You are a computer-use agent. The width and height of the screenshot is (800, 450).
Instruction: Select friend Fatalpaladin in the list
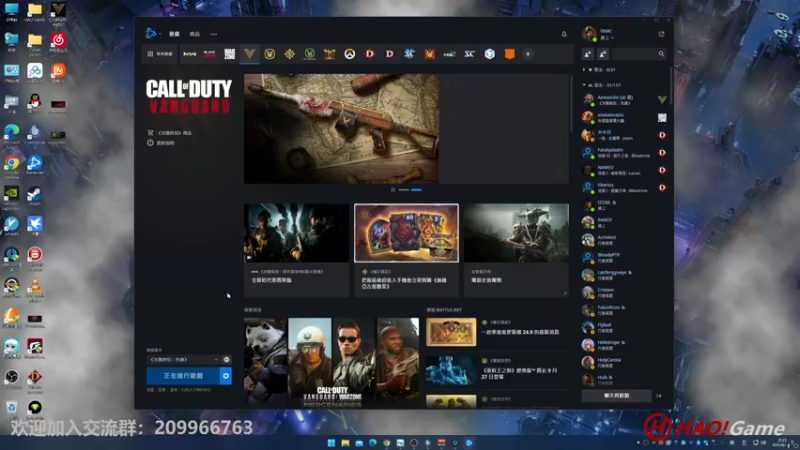coord(624,152)
